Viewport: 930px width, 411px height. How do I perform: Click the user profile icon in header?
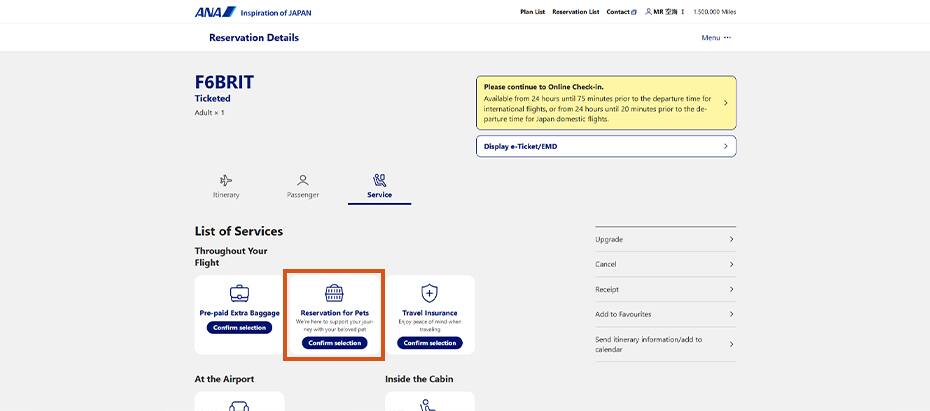[646, 12]
